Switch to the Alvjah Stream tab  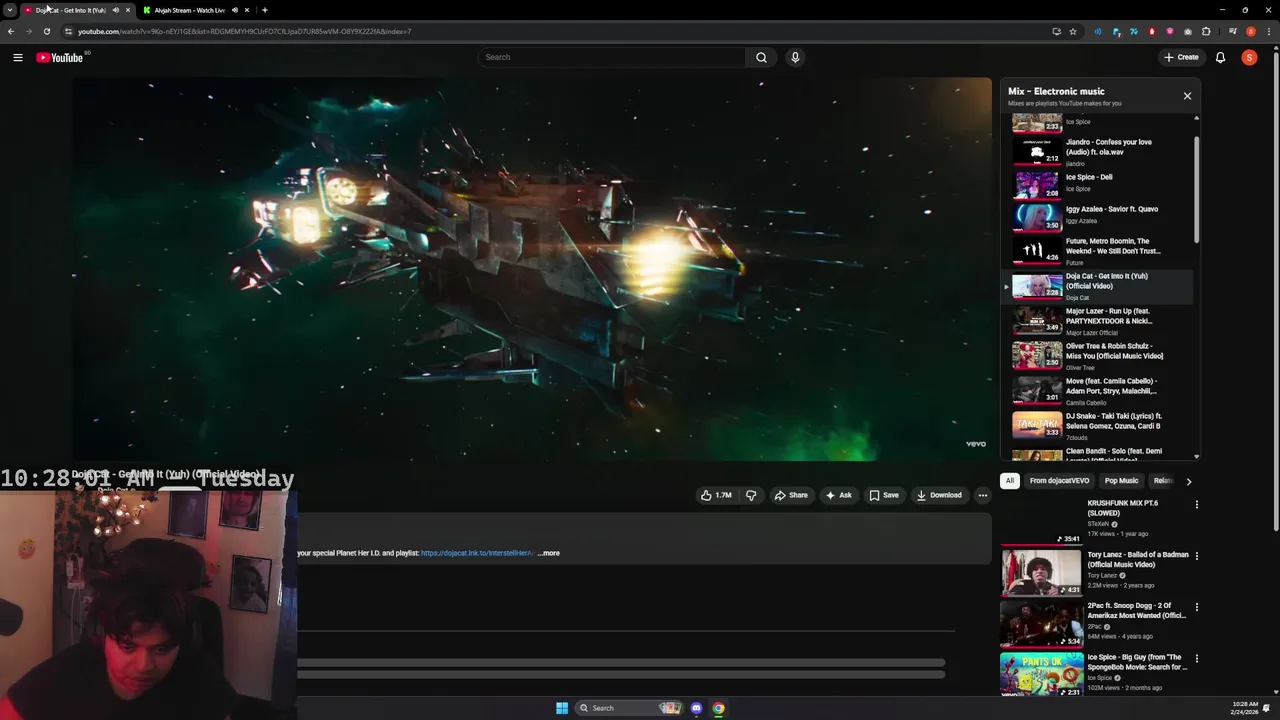(189, 10)
